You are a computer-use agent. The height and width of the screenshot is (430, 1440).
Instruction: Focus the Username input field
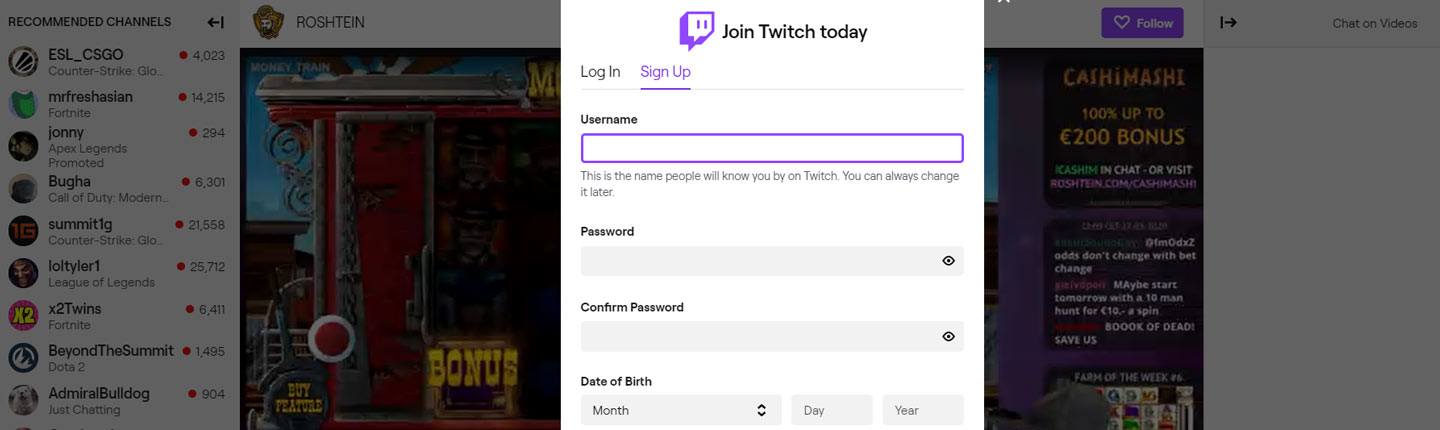pos(772,148)
